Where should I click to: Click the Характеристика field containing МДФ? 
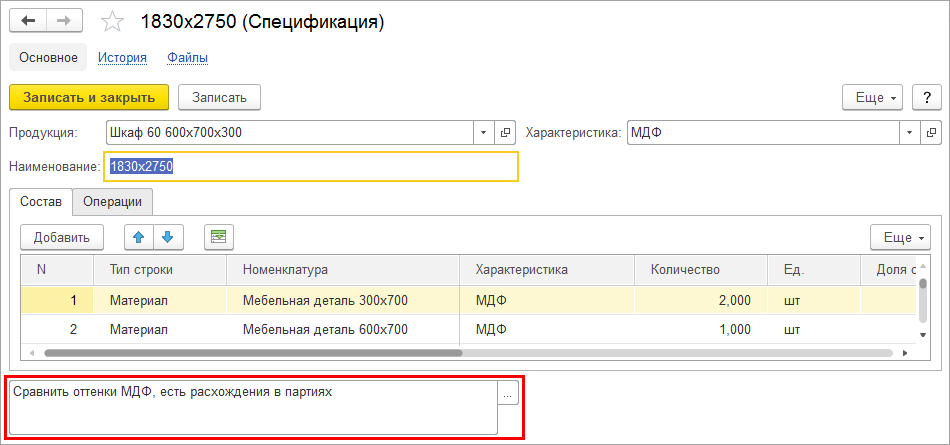[763, 133]
